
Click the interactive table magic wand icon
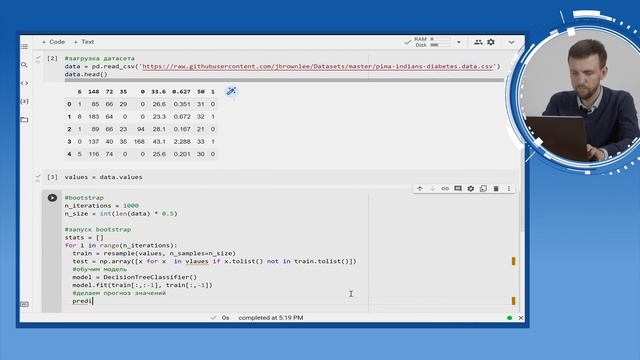231,91
